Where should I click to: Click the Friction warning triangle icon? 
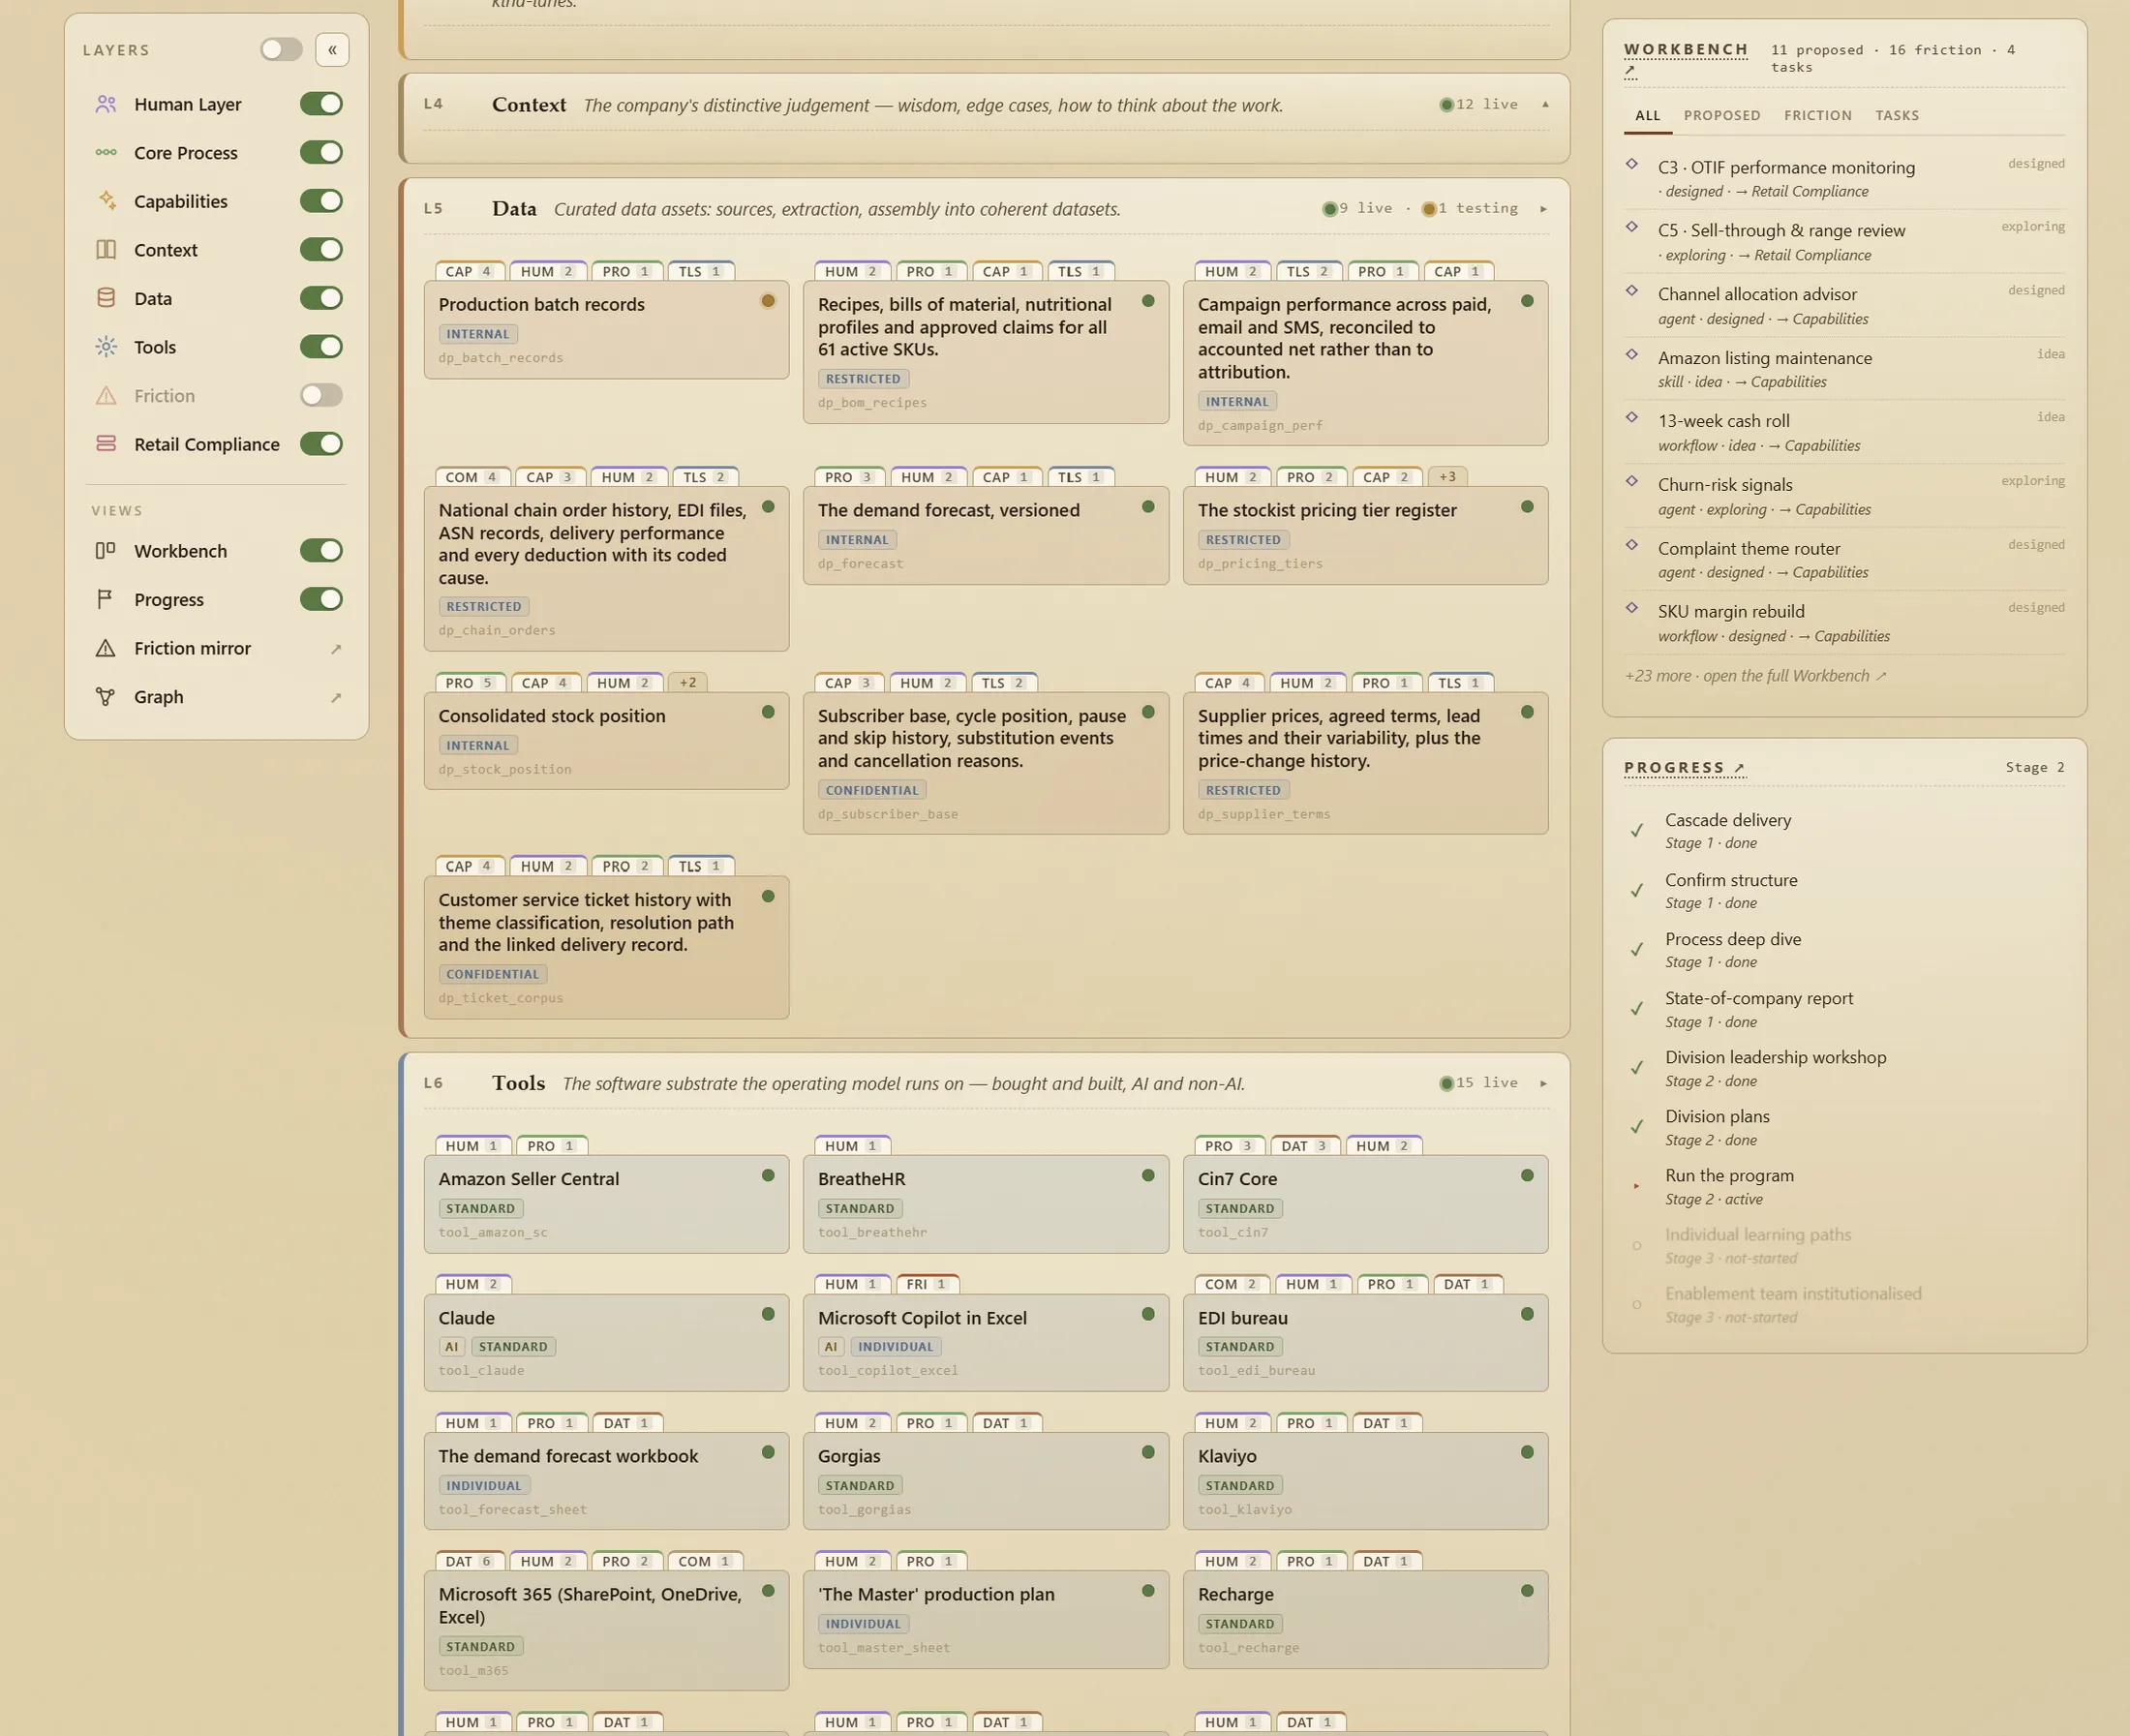[106, 396]
